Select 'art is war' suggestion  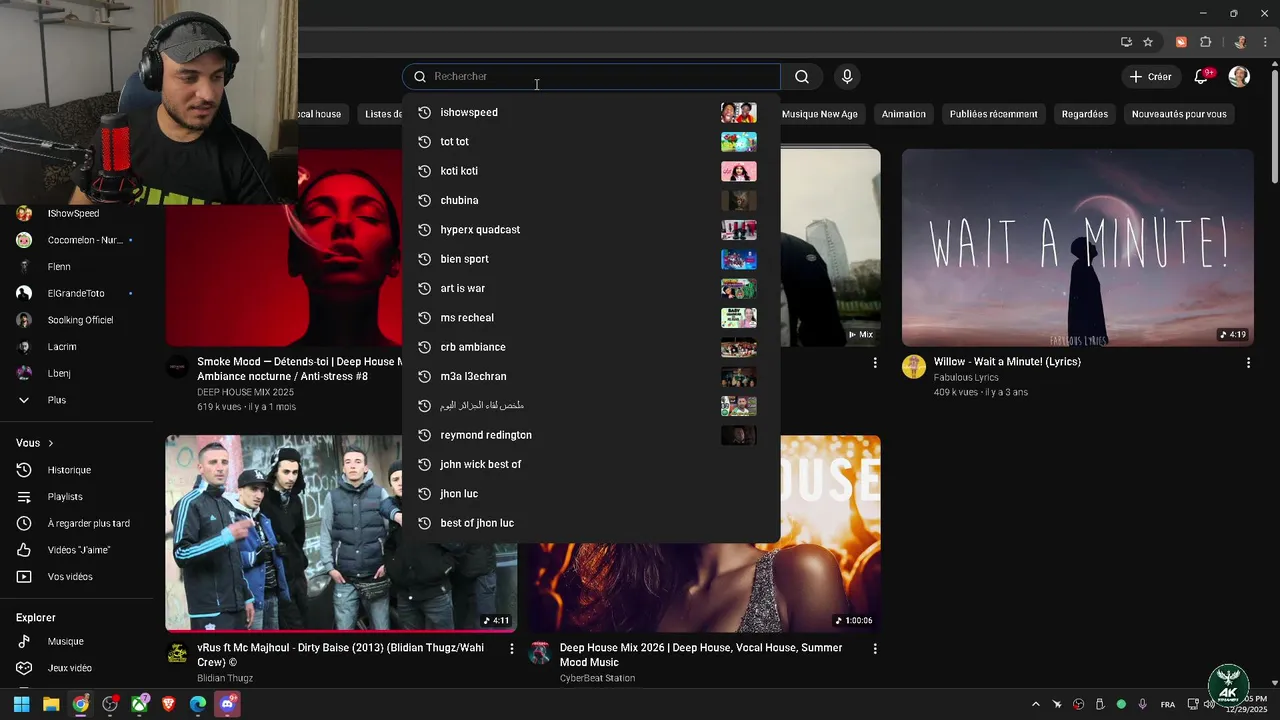point(592,288)
